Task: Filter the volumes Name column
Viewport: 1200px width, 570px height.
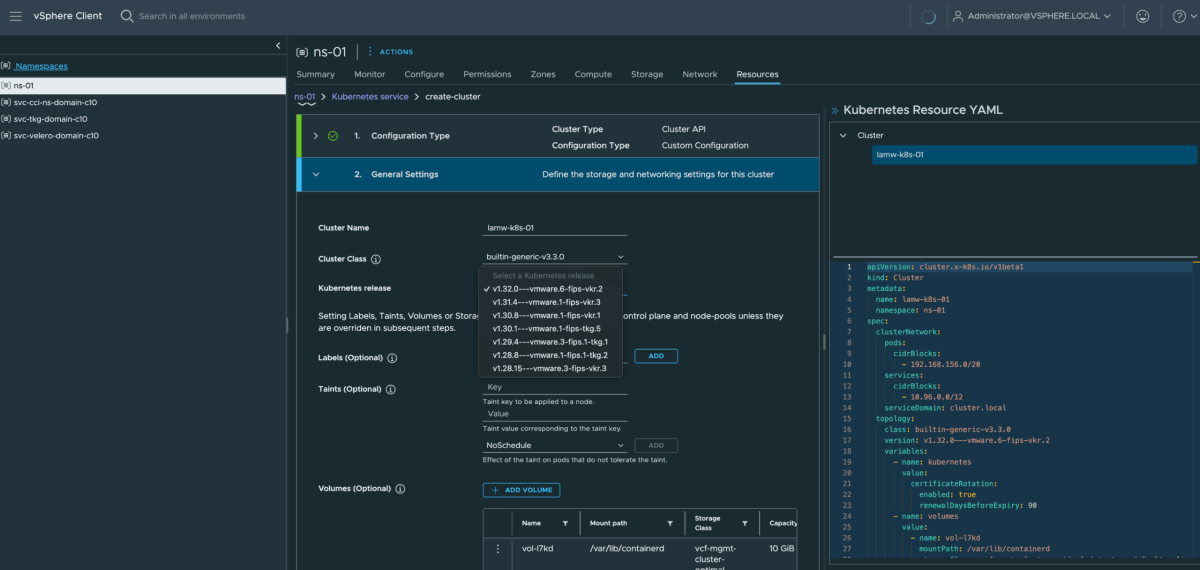Action: point(565,523)
